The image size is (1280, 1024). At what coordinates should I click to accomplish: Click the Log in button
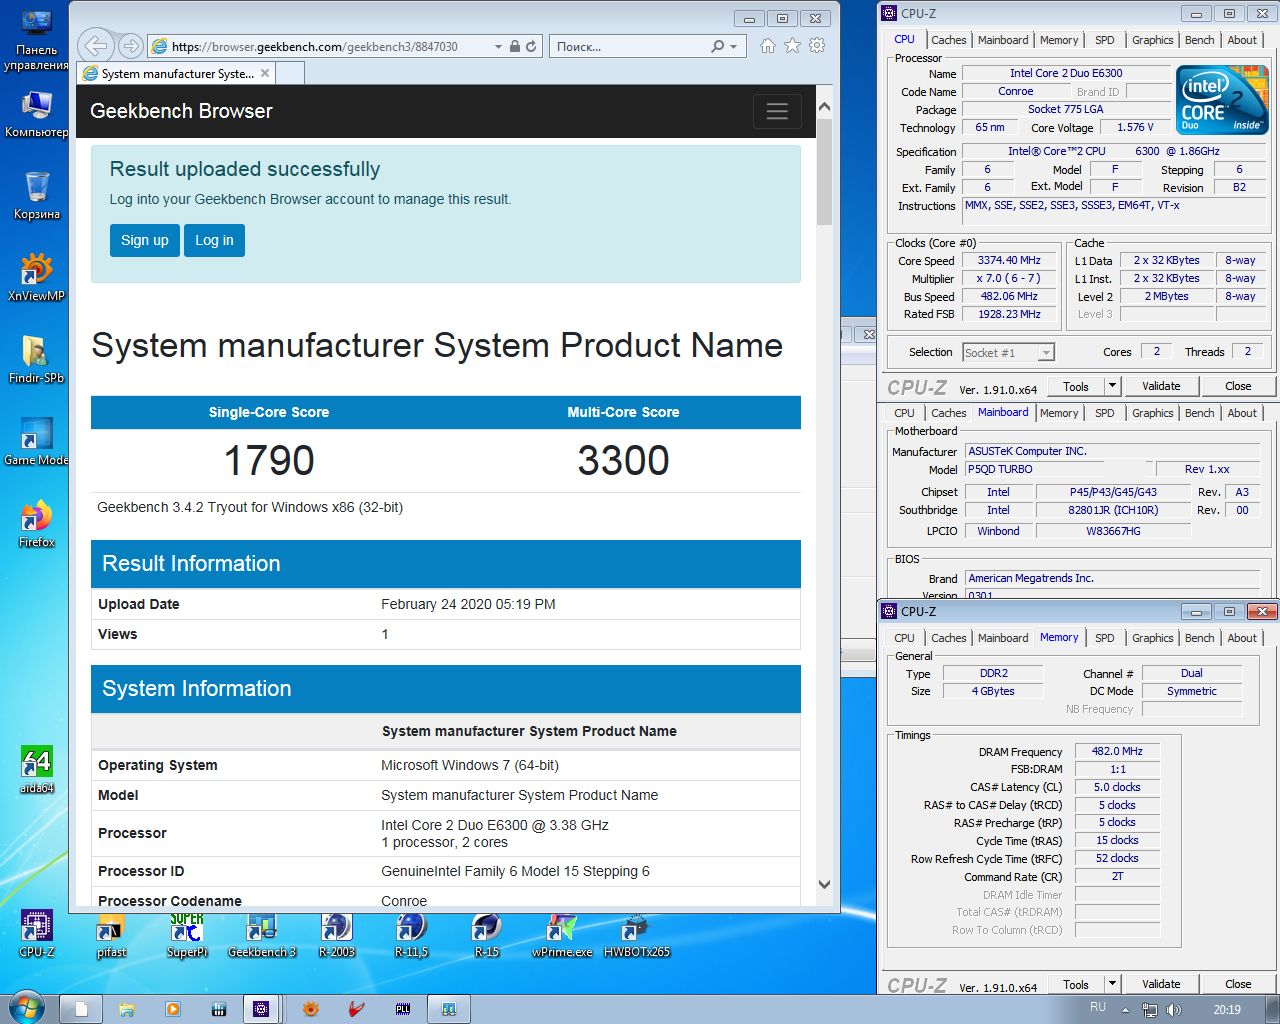(214, 240)
